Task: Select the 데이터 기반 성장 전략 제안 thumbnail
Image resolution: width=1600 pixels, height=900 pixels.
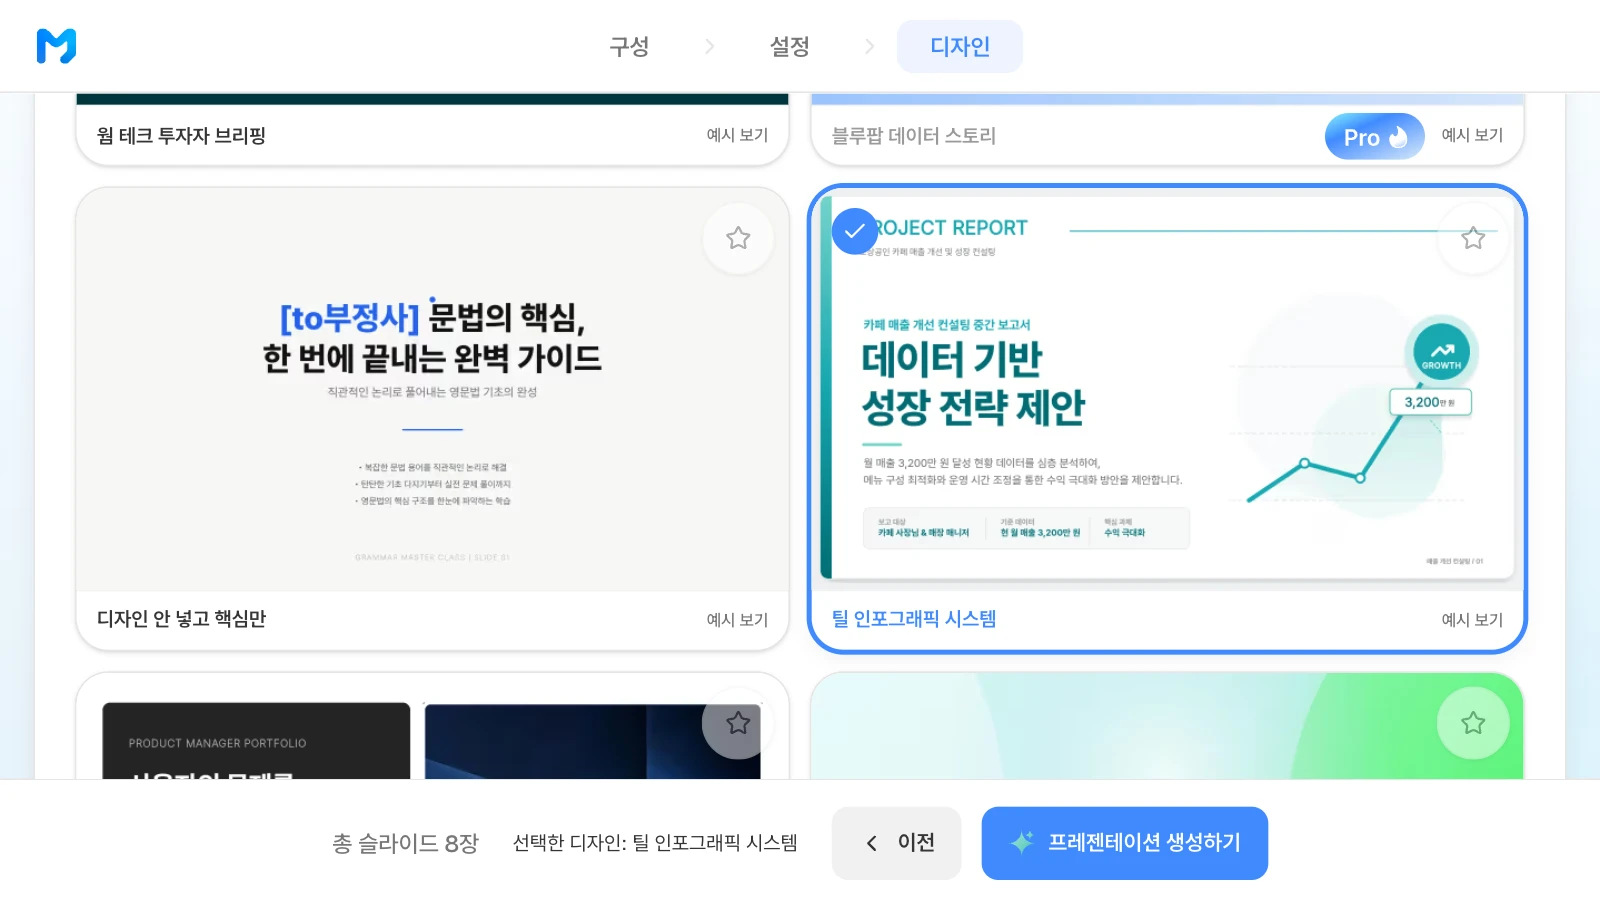Action: click(1167, 389)
